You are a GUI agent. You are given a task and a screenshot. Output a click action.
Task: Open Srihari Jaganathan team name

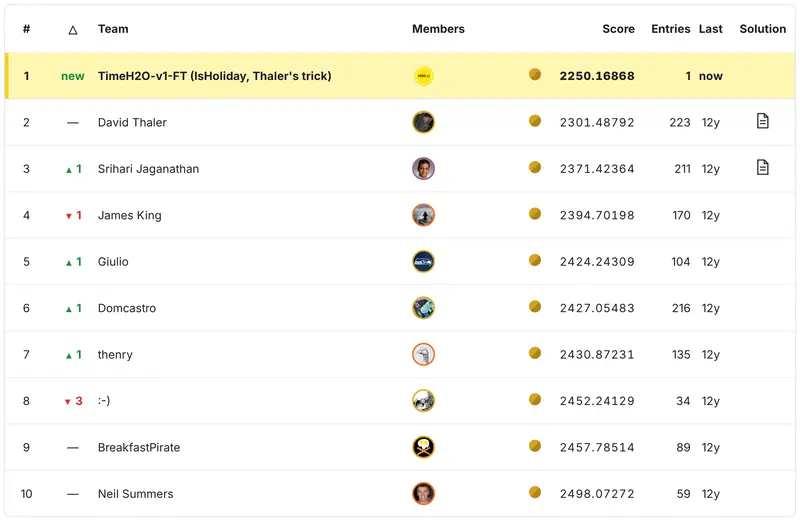(x=148, y=169)
